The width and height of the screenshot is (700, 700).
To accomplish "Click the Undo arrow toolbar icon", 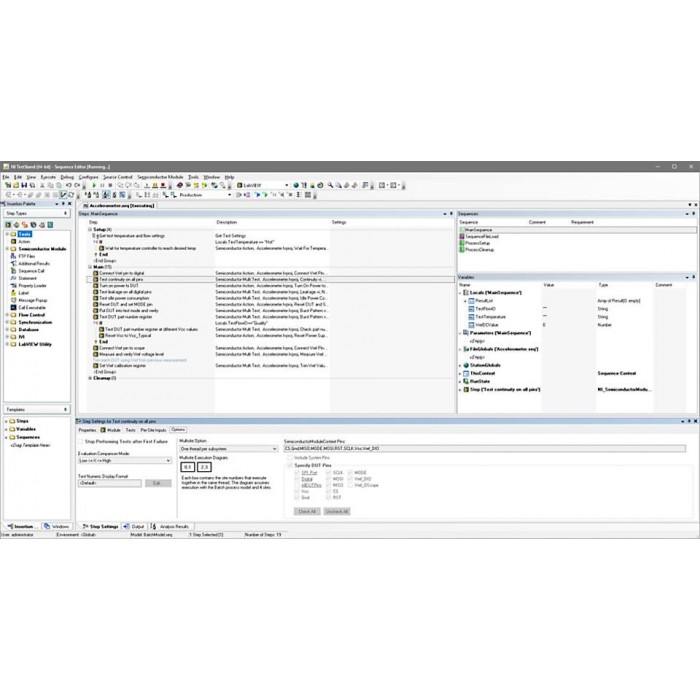I will 68,185.
